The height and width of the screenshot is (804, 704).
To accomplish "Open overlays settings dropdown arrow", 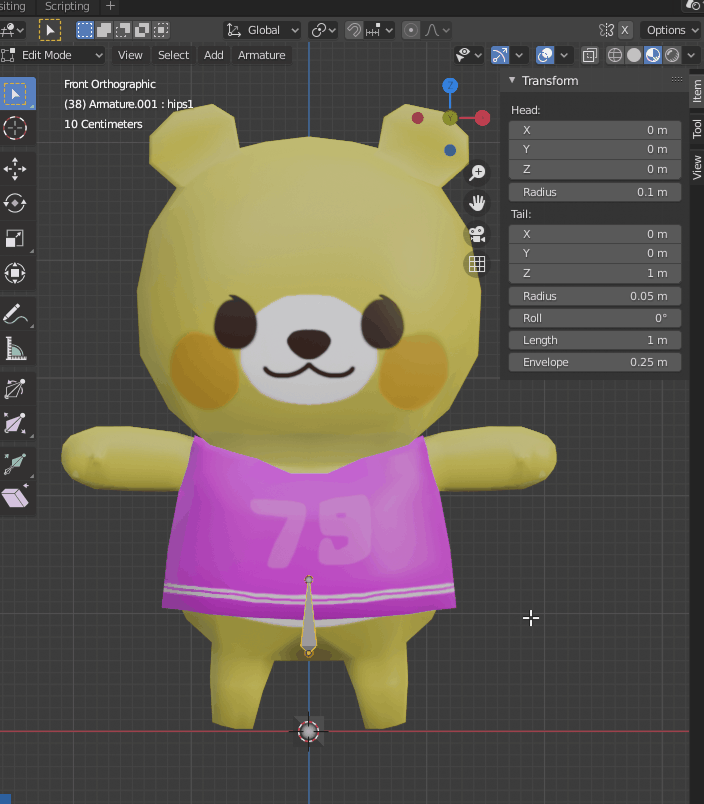I will click(564, 55).
